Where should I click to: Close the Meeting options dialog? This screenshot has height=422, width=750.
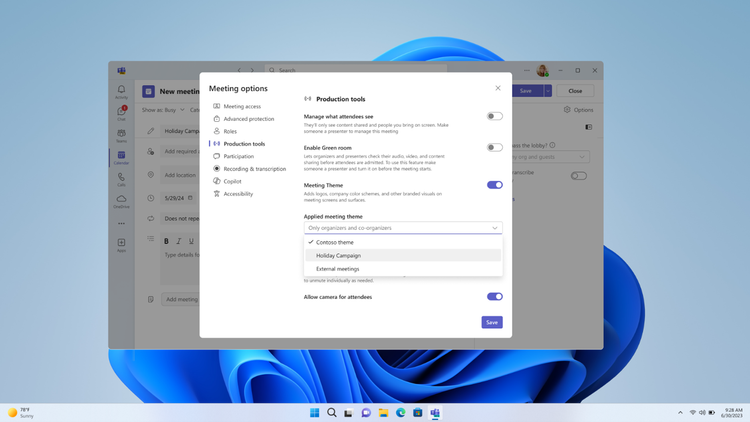(x=498, y=88)
